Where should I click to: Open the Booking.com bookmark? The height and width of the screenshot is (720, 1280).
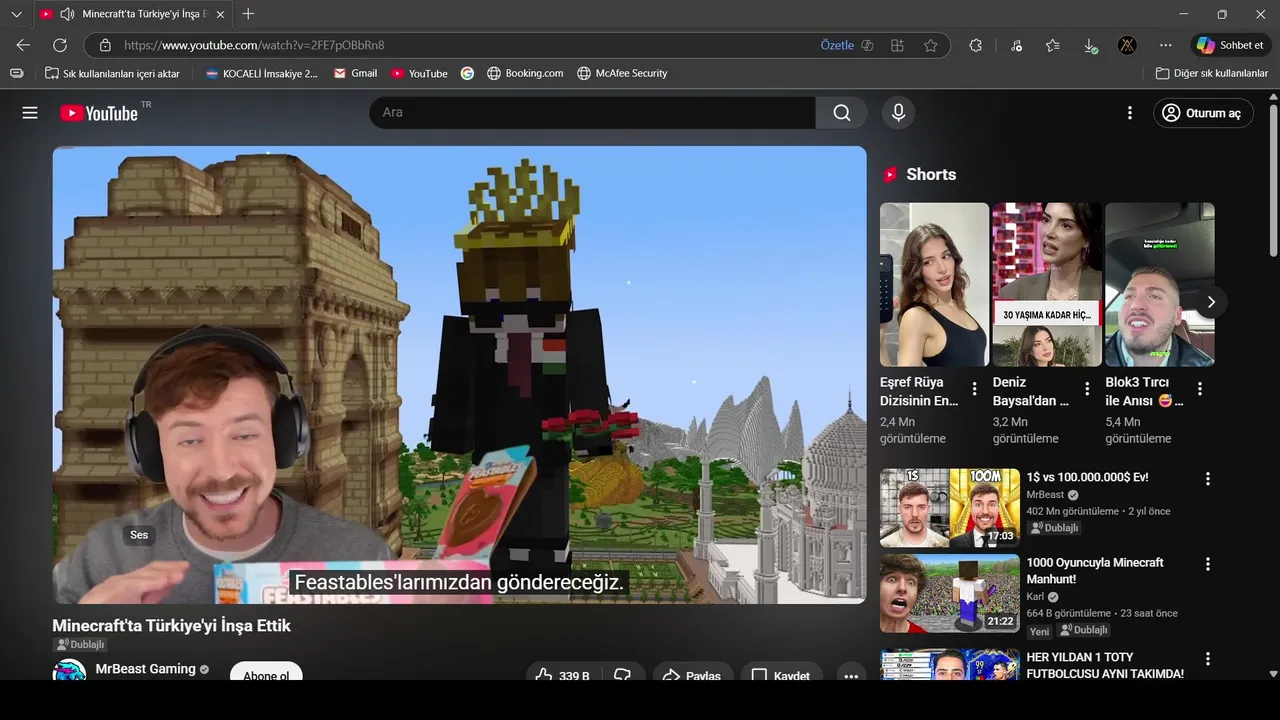pyautogui.click(x=525, y=73)
